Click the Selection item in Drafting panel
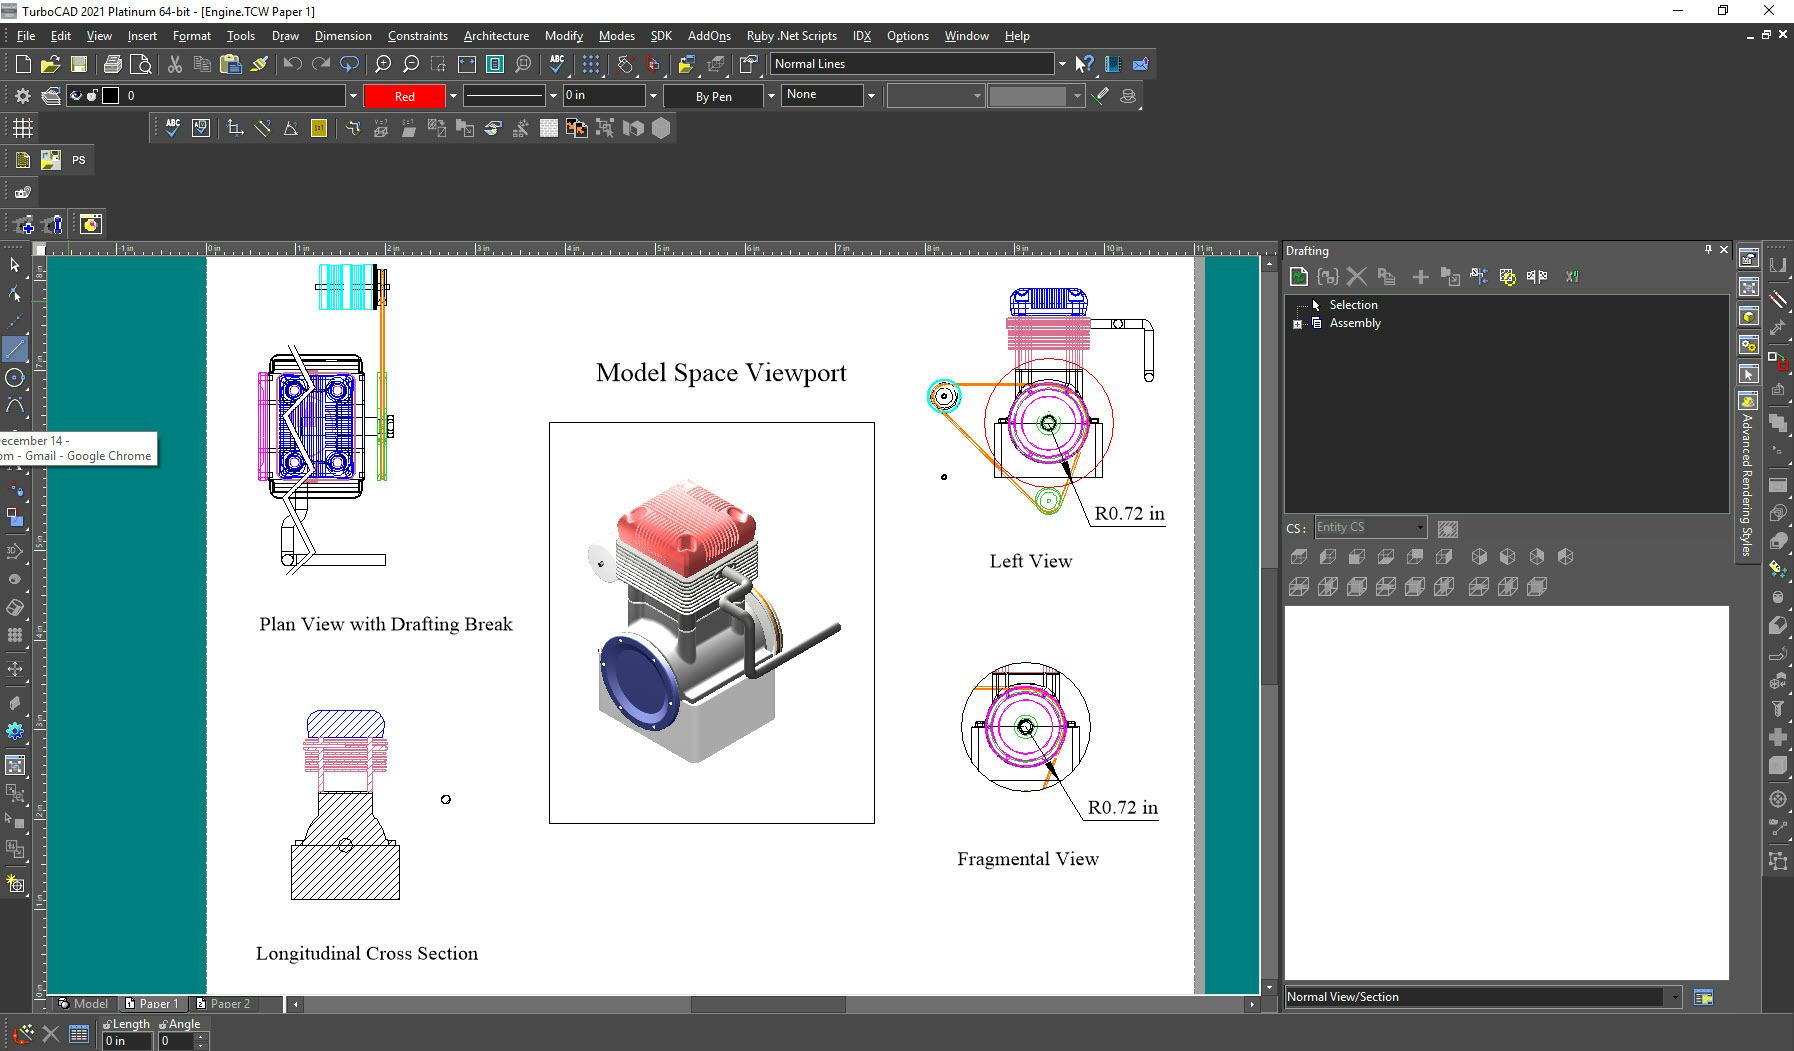Image resolution: width=1794 pixels, height=1051 pixels. point(1352,305)
